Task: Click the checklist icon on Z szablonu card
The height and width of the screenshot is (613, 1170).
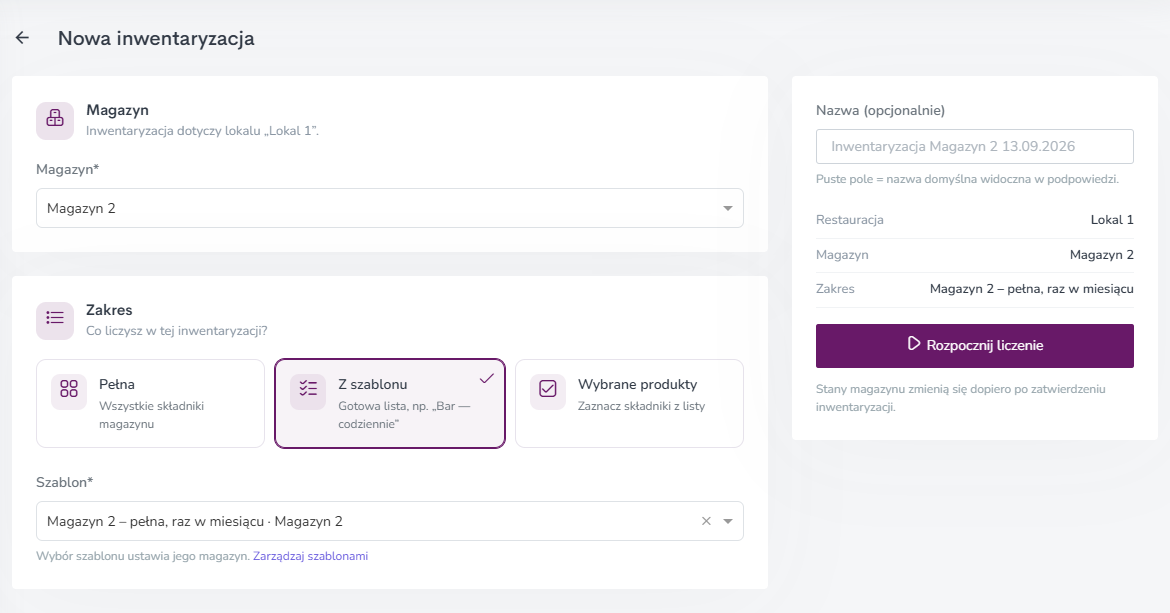Action: click(308, 390)
